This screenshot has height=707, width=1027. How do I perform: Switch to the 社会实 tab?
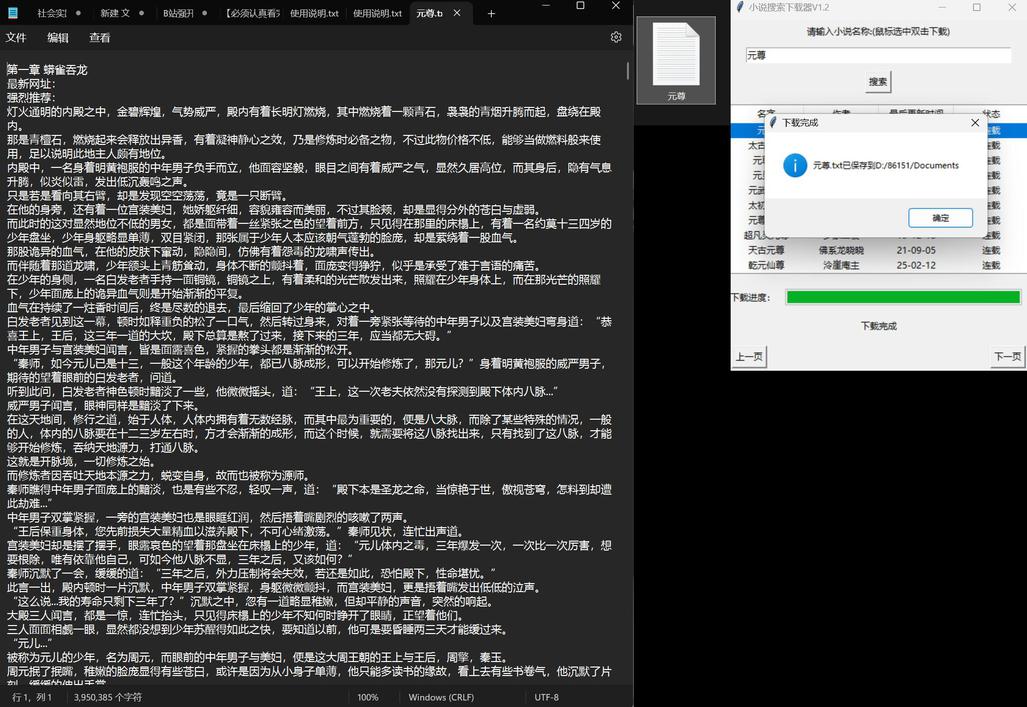52,14
